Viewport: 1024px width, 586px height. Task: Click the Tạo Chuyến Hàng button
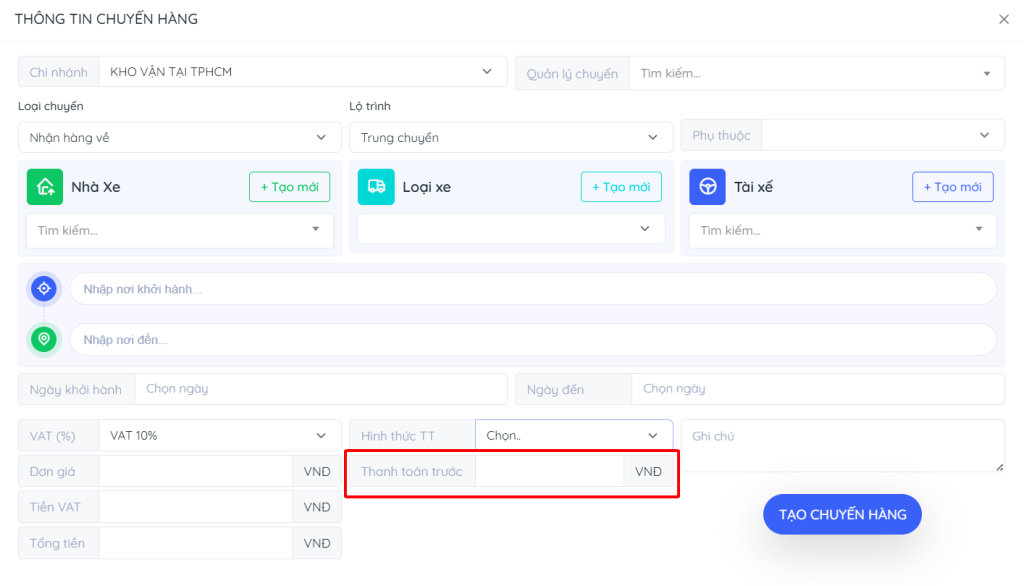pos(842,514)
